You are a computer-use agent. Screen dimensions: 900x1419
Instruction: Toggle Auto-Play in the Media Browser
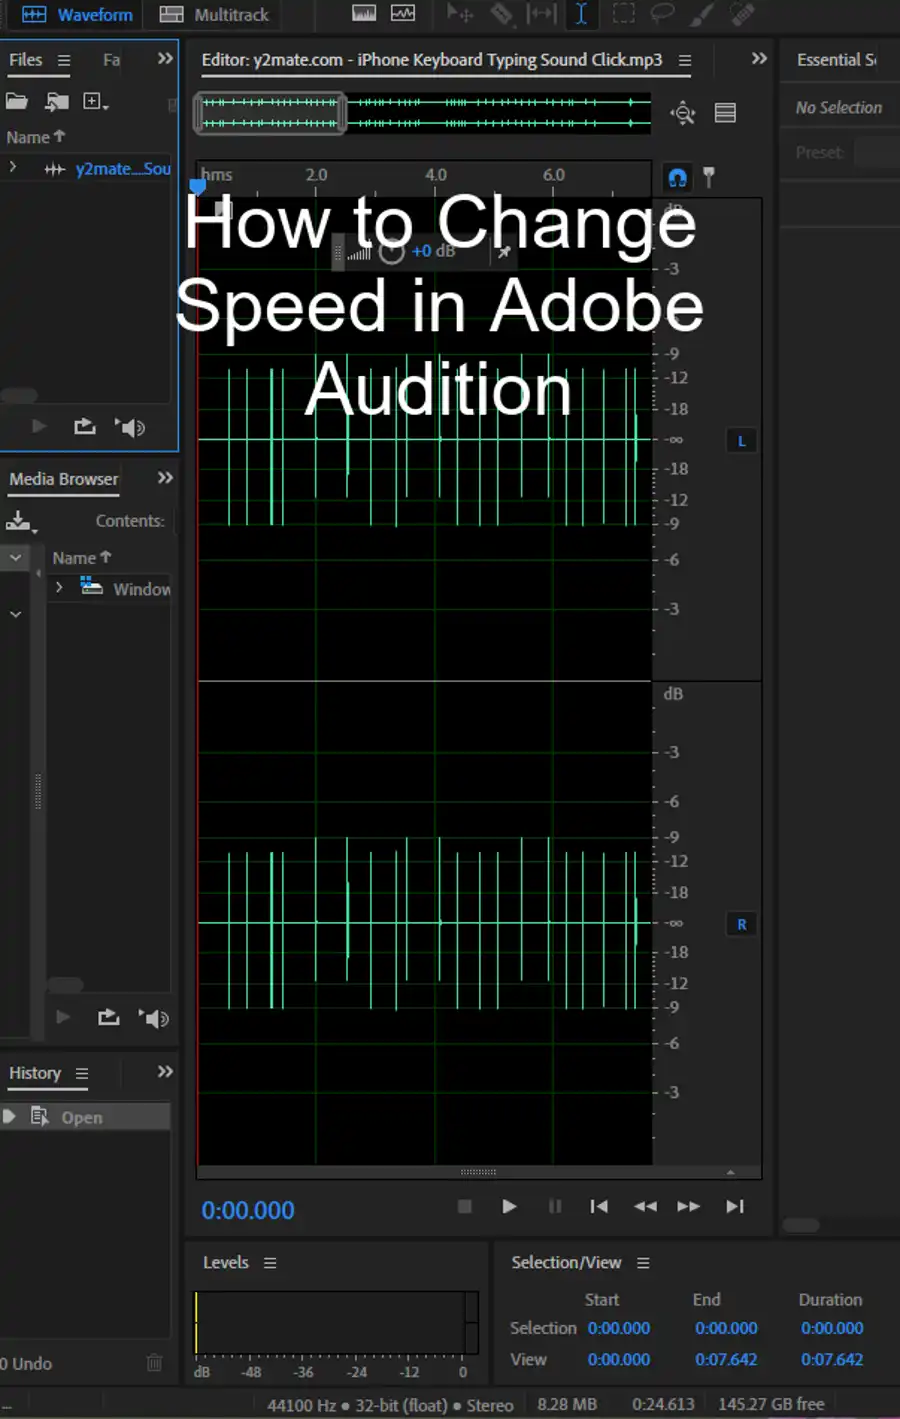pyautogui.click(x=154, y=1018)
